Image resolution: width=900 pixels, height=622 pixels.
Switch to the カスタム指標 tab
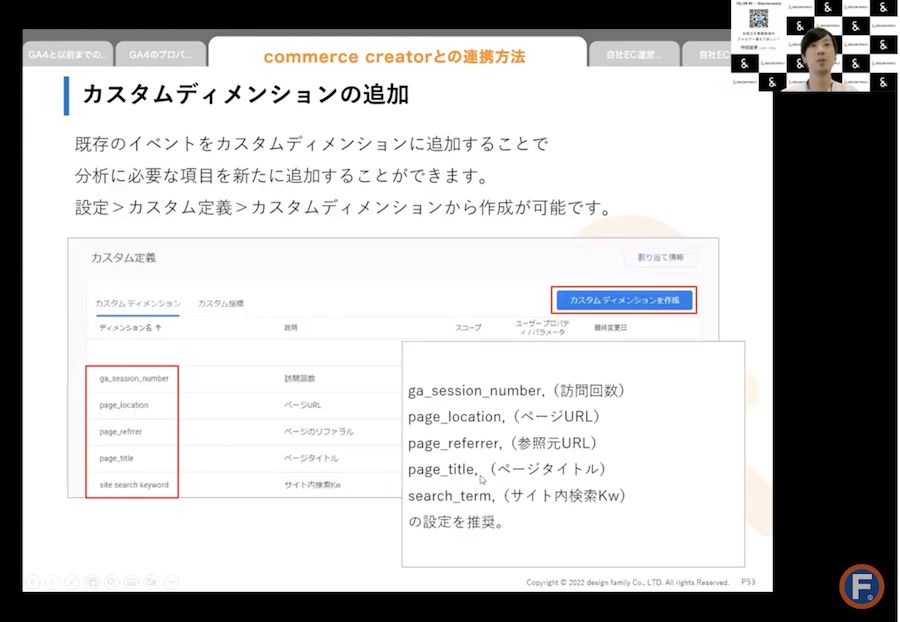(220, 304)
